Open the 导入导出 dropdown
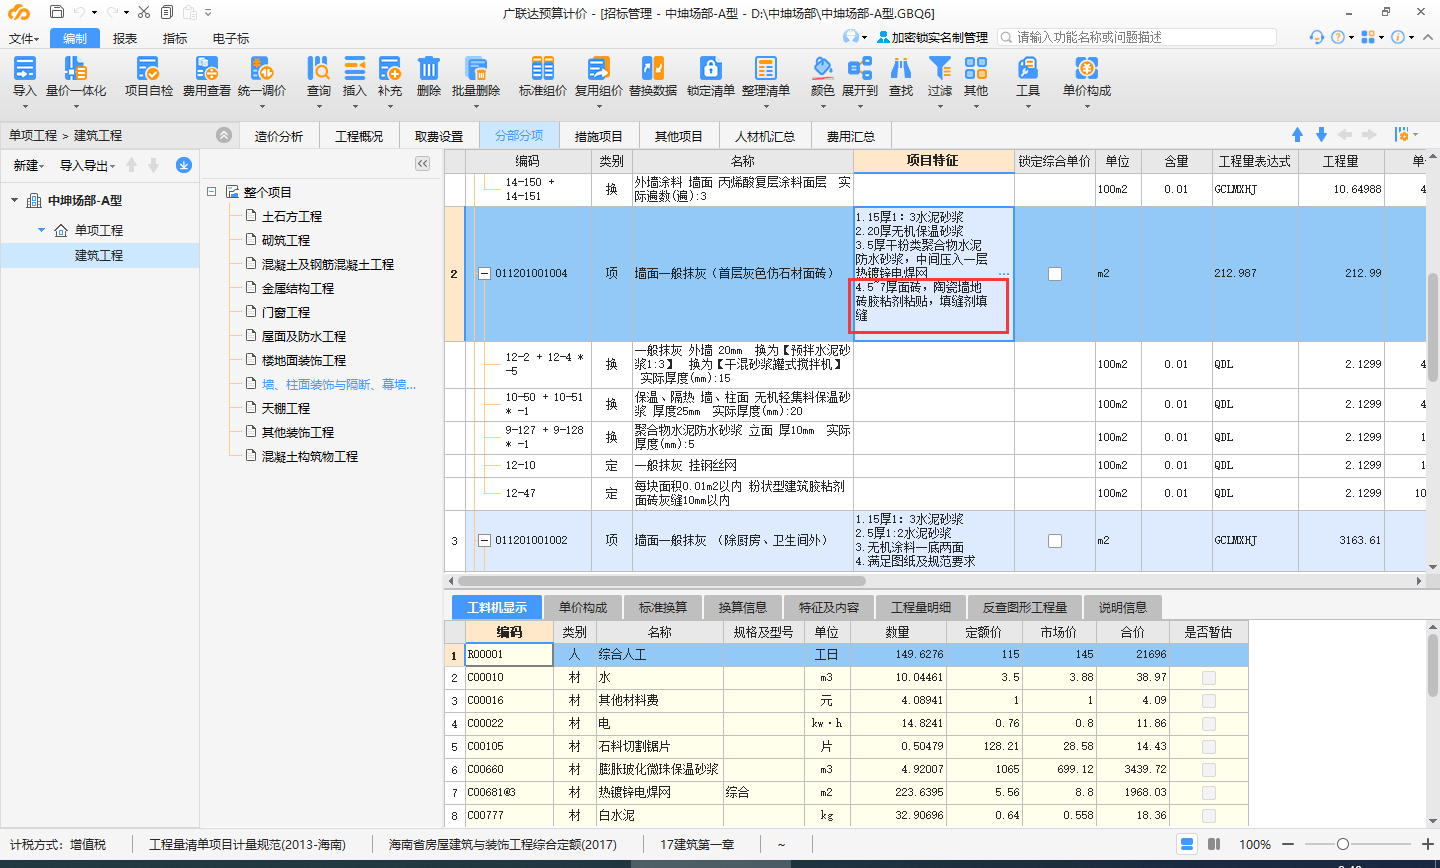1440x868 pixels. 87,166
